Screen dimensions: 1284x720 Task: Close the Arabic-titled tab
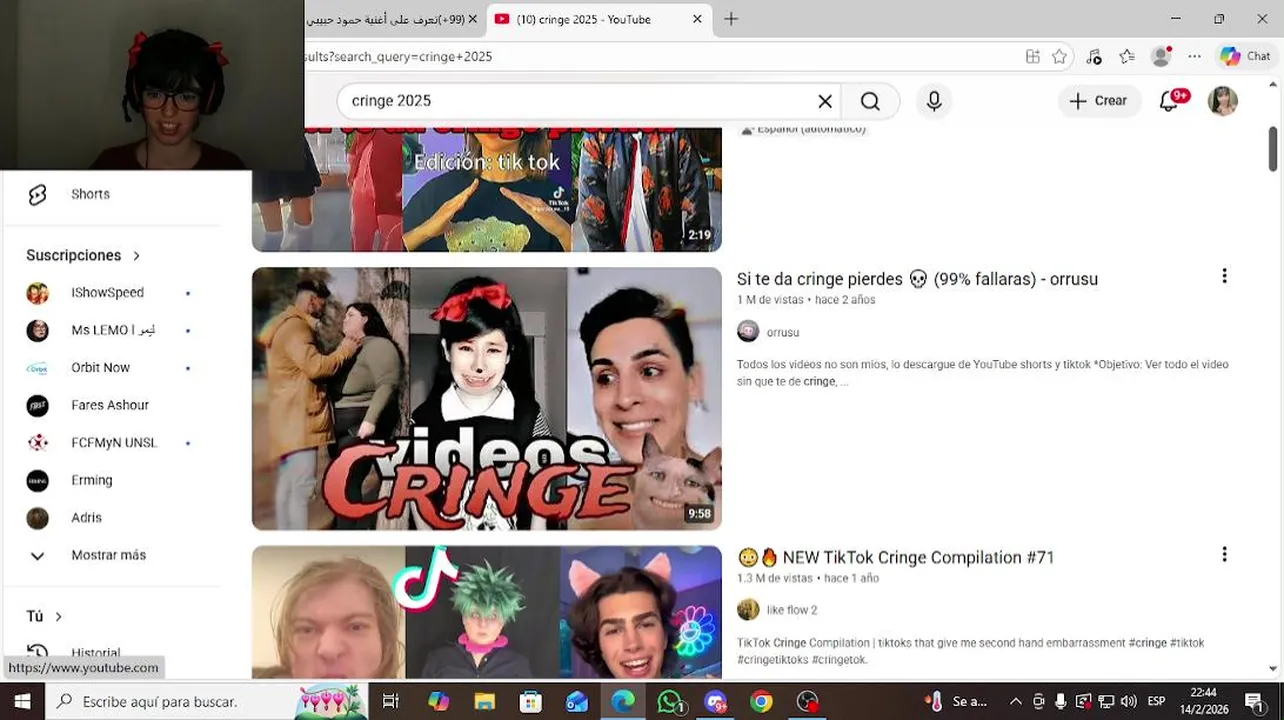[473, 19]
